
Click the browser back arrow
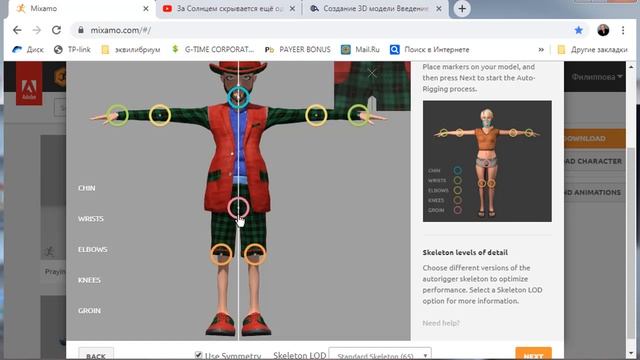point(17,30)
